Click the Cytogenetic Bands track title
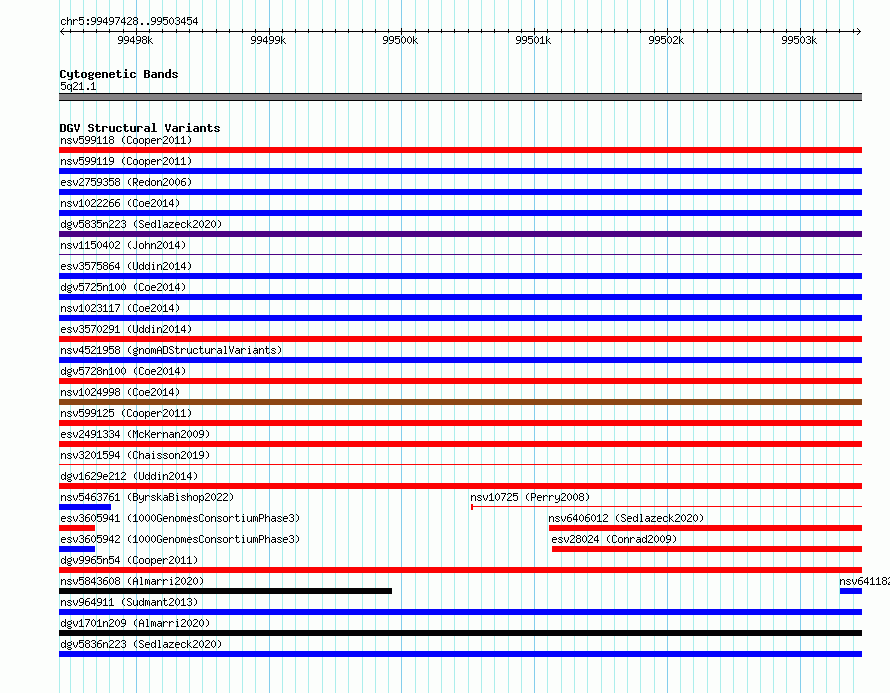 coord(119,74)
